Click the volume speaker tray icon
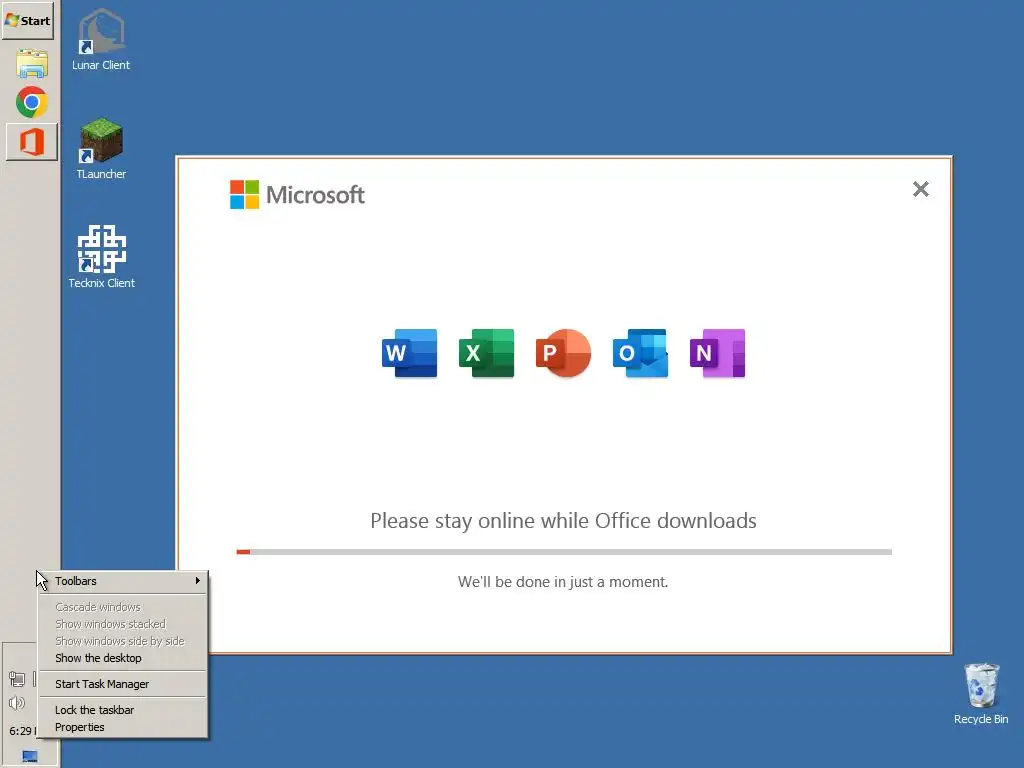 click(x=17, y=703)
